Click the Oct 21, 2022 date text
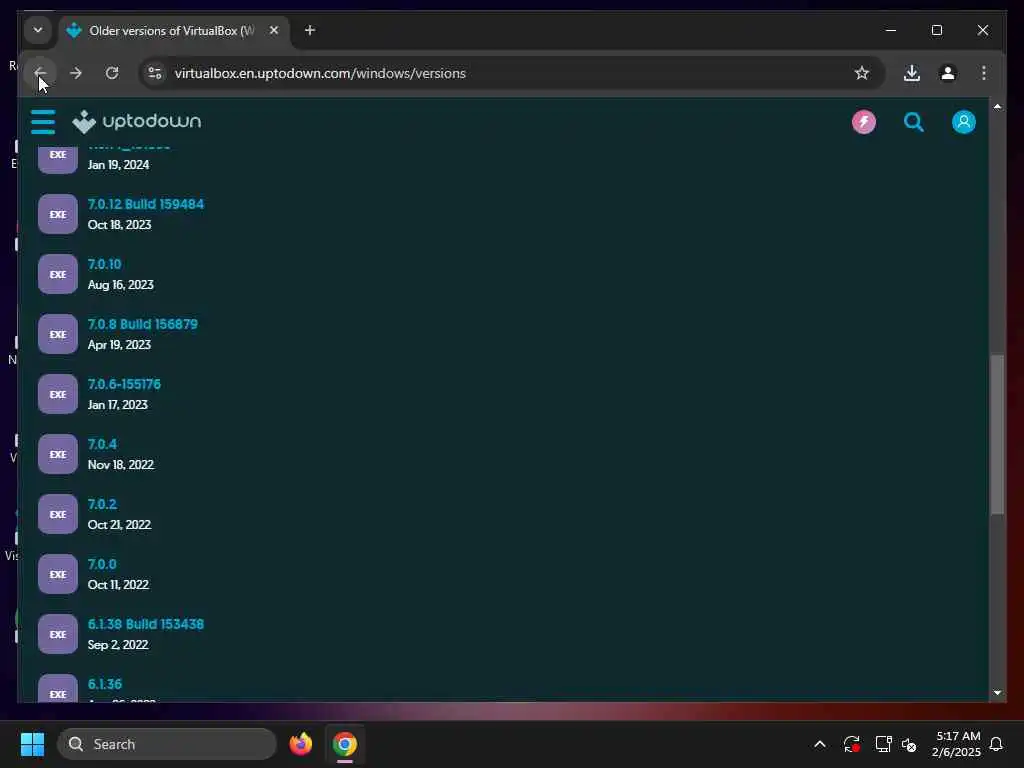Viewport: 1024px width, 768px height. click(120, 525)
